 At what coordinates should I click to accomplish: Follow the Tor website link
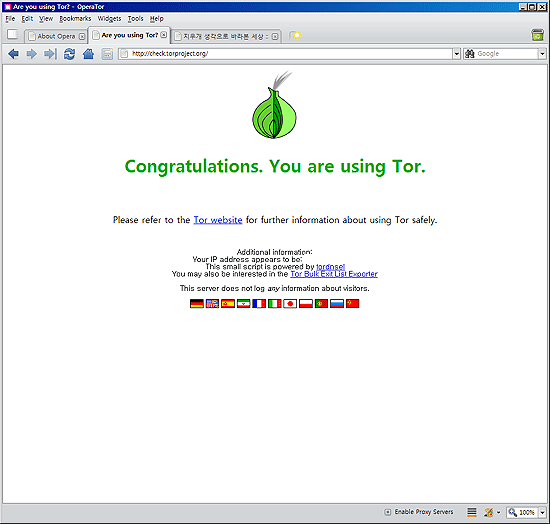coord(218,220)
